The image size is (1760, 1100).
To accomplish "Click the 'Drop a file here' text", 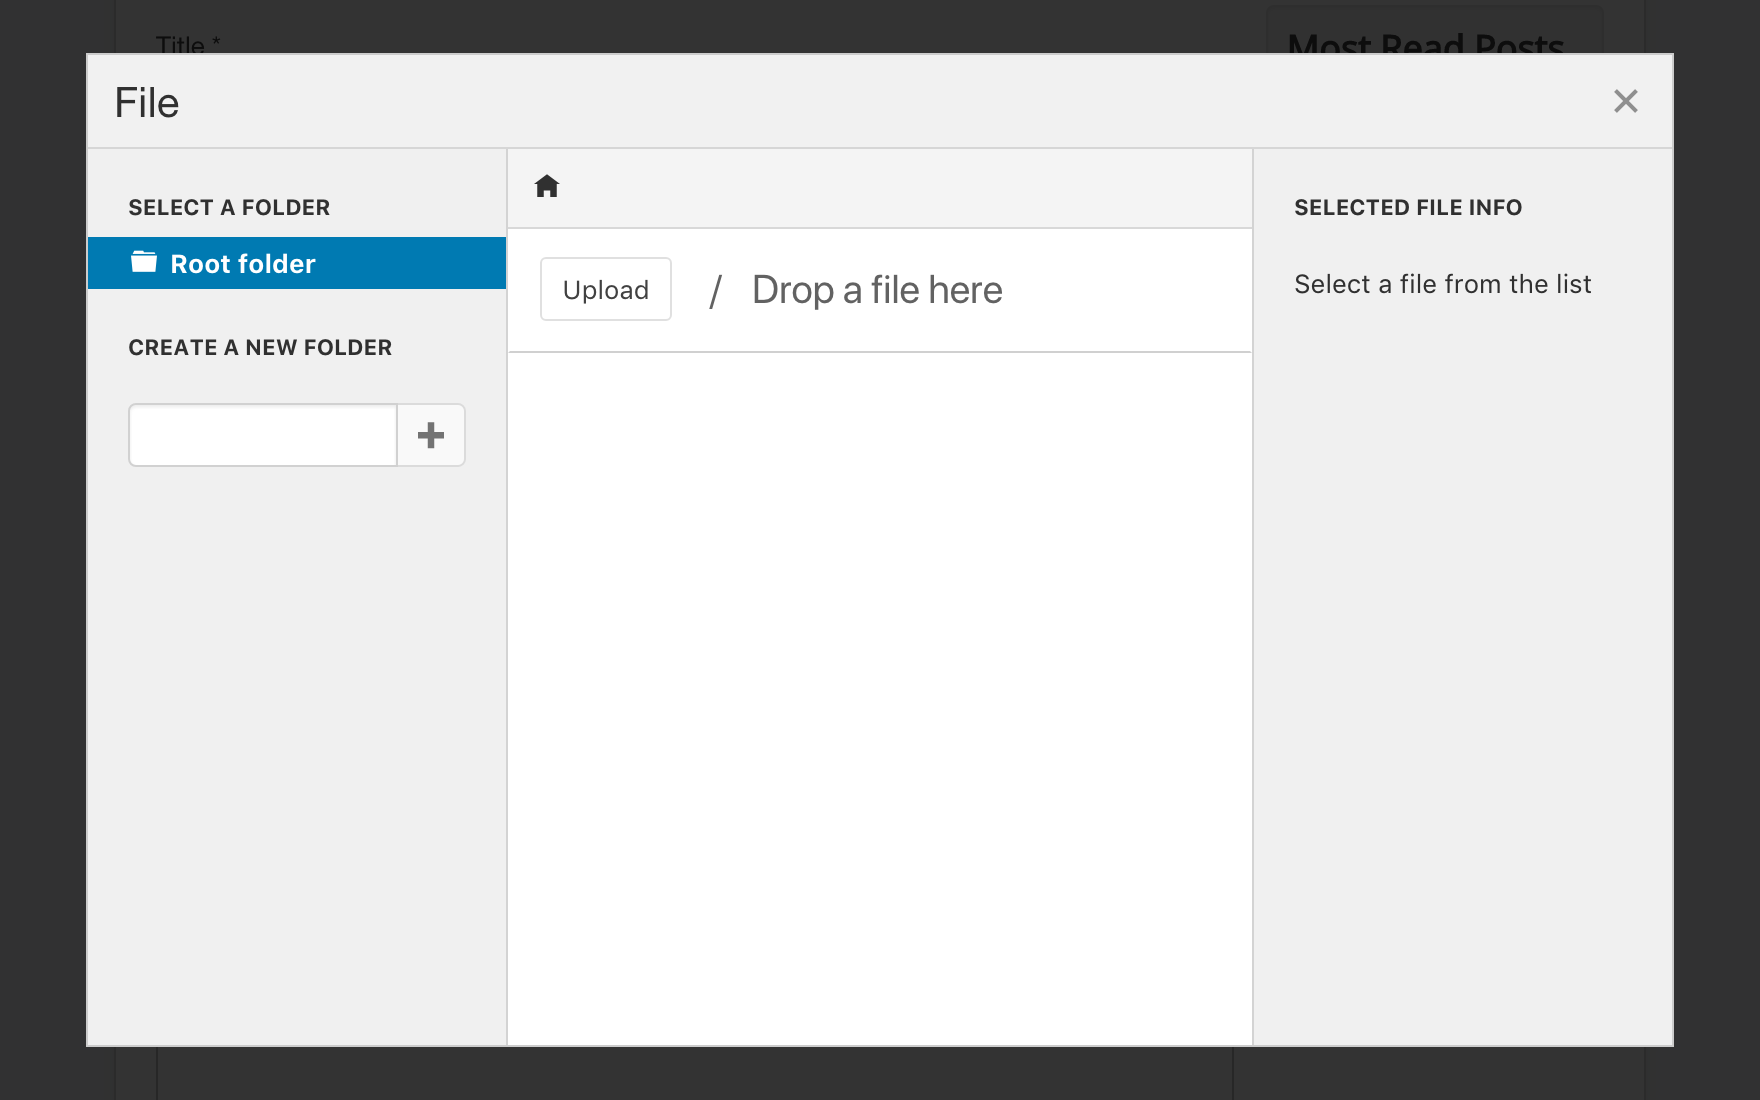I will pyautogui.click(x=877, y=290).
